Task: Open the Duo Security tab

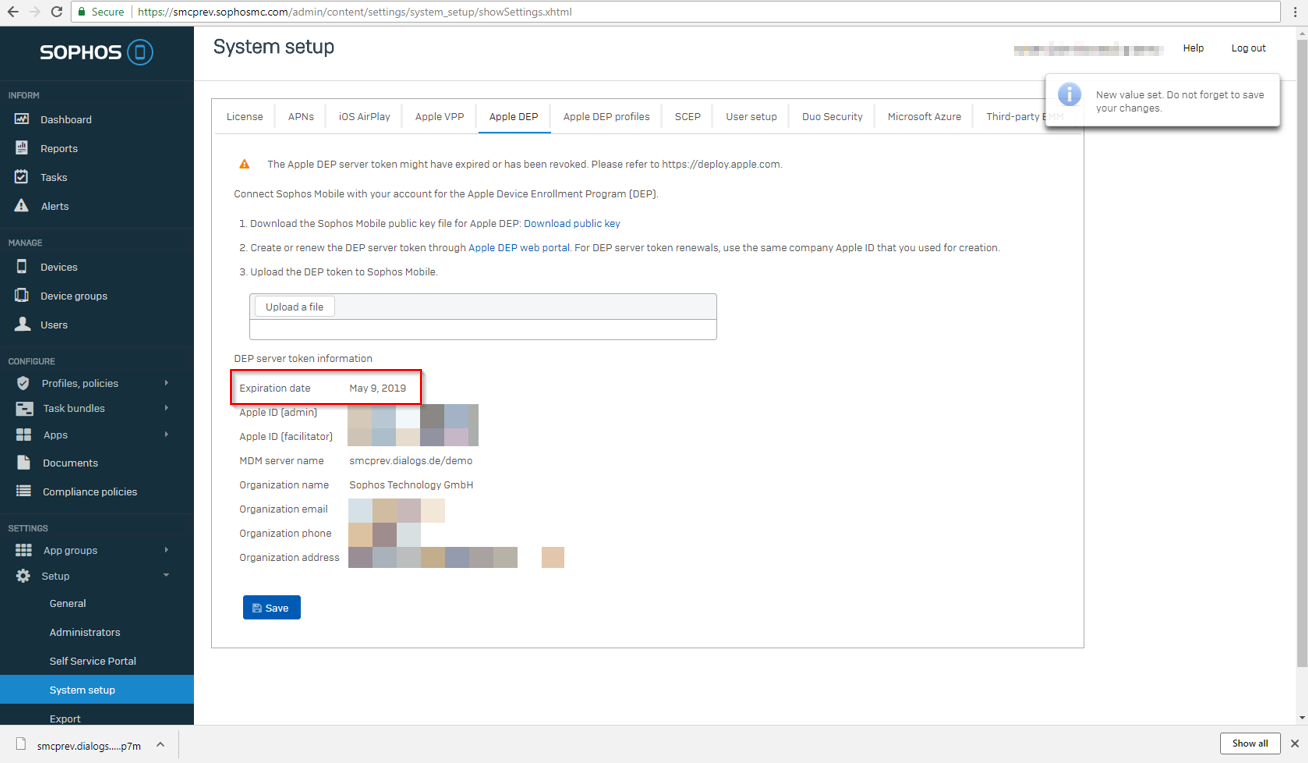Action: coord(831,117)
